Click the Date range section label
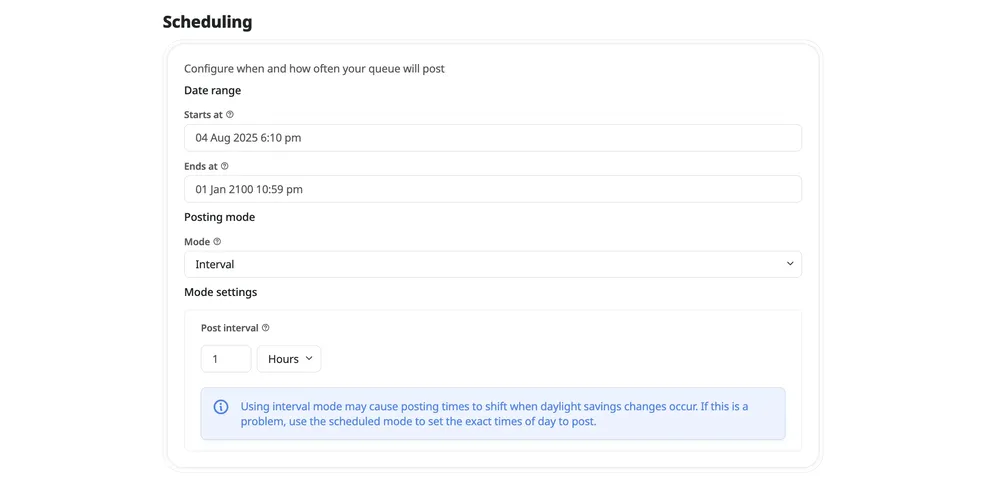Image resolution: width=1000 pixels, height=499 pixels. pyautogui.click(x=212, y=91)
